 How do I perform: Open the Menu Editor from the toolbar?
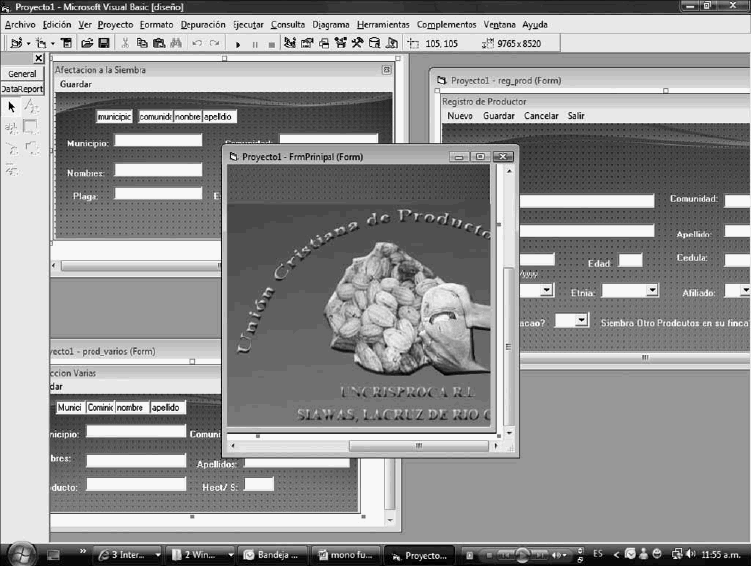click(x=66, y=44)
